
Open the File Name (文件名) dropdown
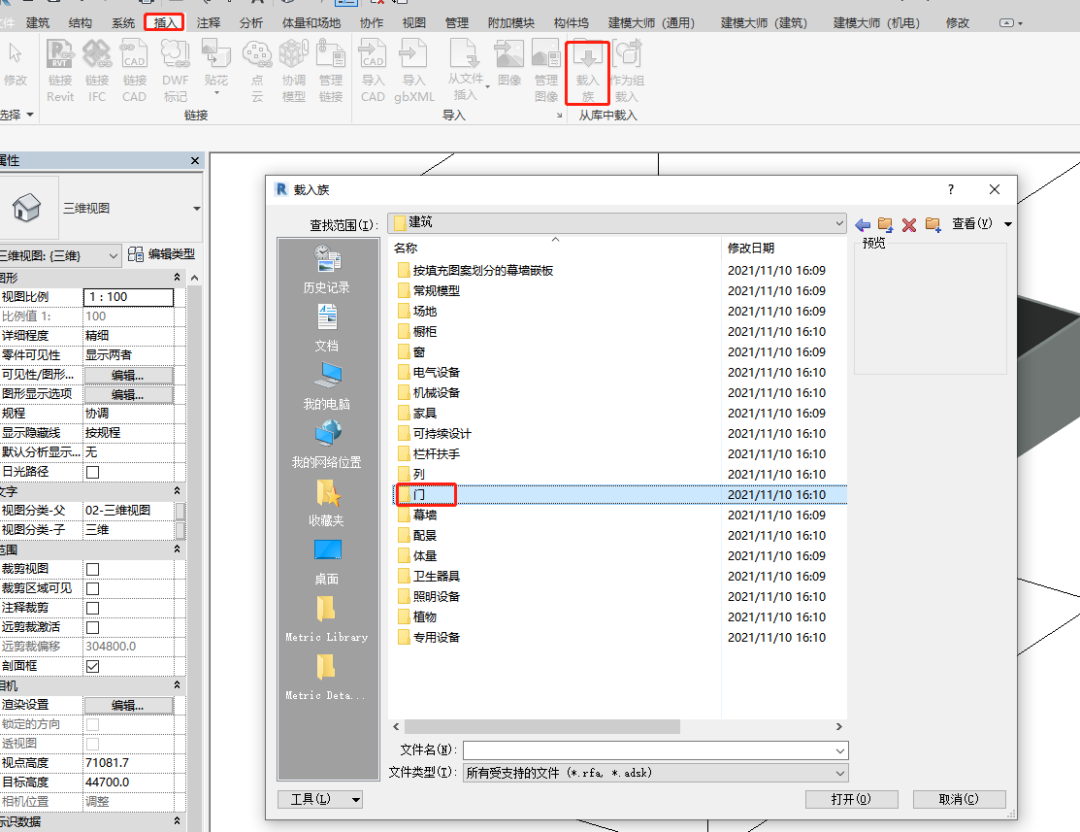[x=840, y=751]
